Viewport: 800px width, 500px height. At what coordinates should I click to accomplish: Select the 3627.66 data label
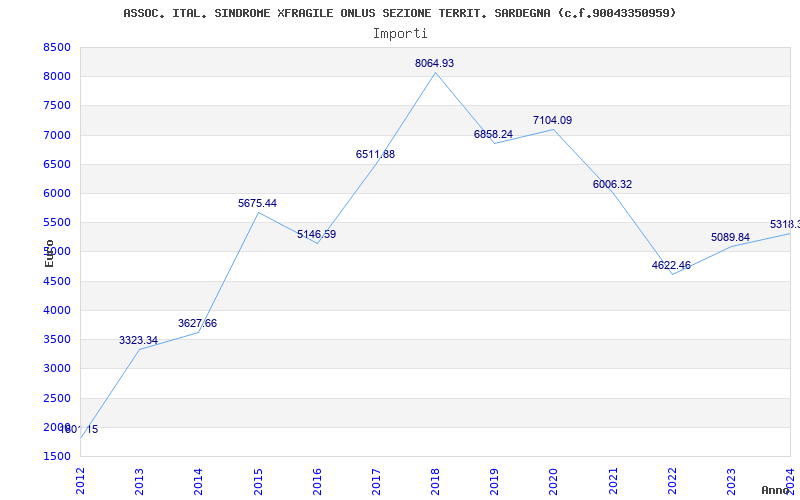[x=197, y=323]
